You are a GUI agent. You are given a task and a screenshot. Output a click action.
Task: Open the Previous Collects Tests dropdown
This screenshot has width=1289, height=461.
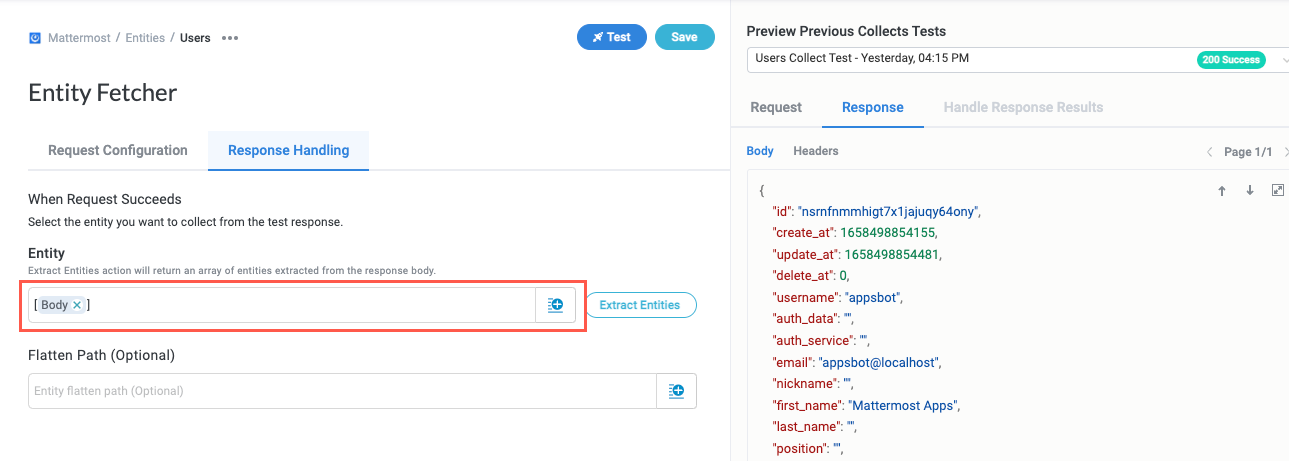pos(1015,59)
